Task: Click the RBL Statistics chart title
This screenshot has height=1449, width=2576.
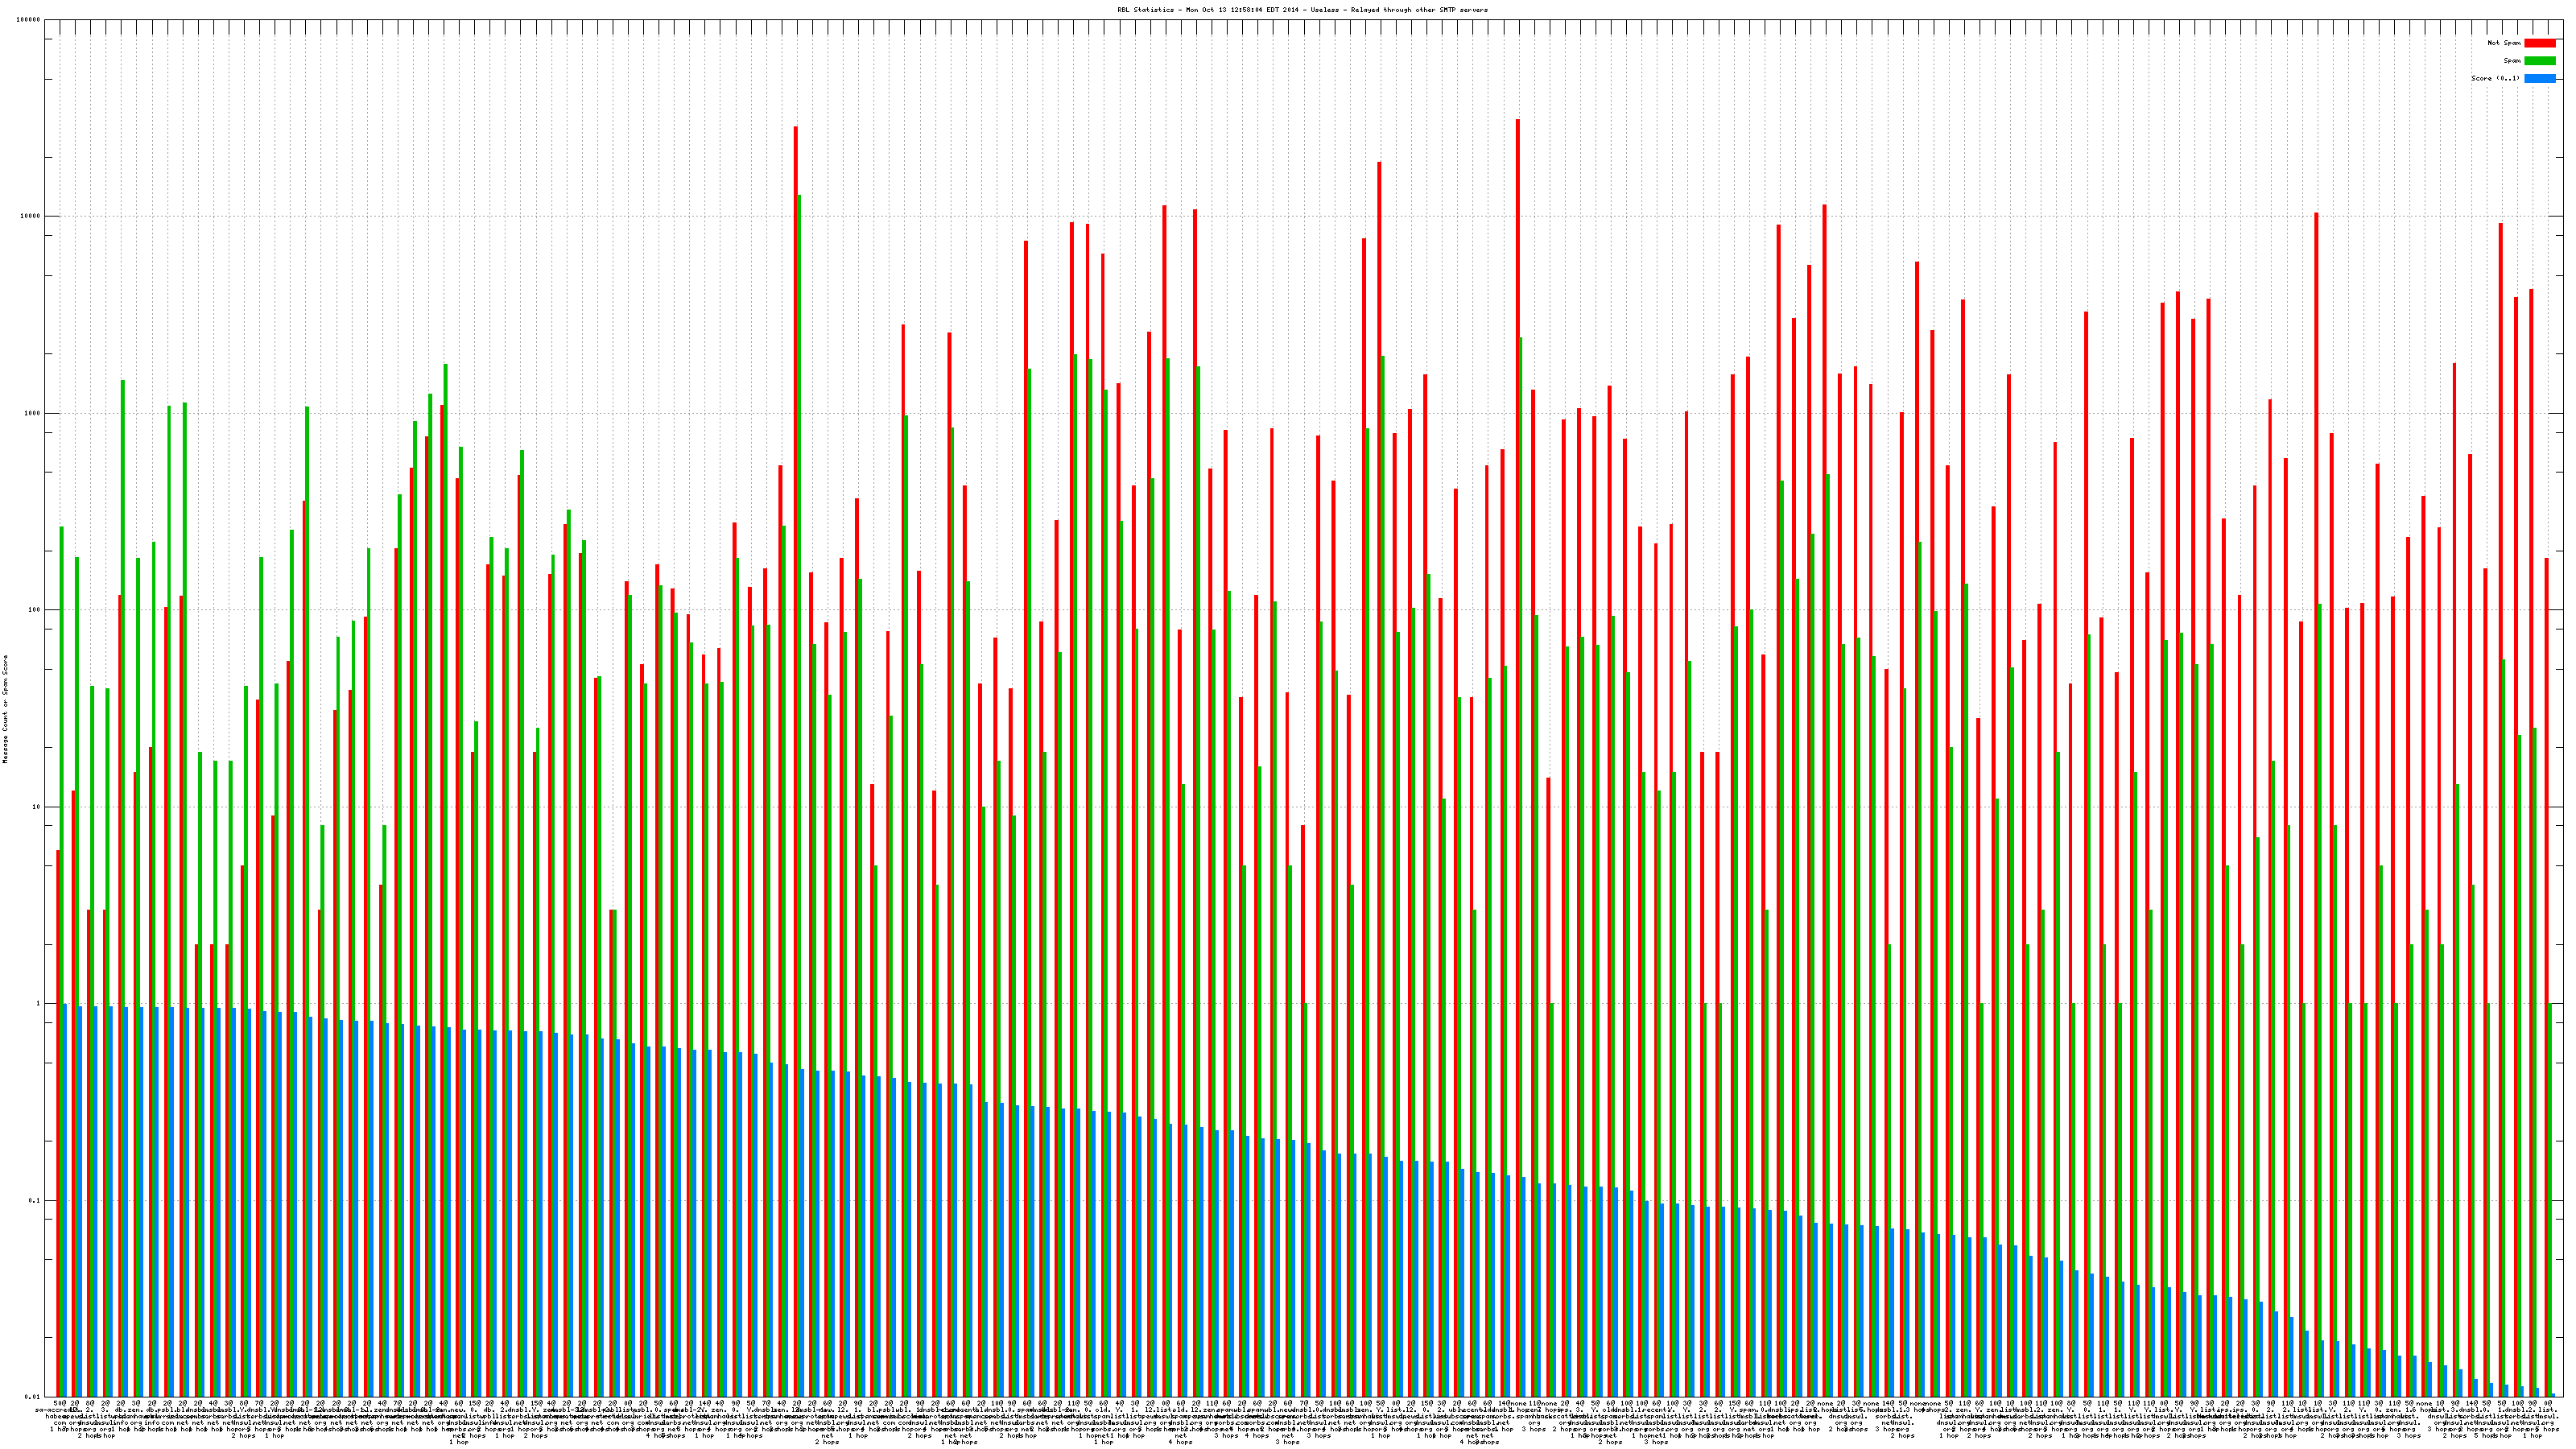Action: (x=1302, y=10)
